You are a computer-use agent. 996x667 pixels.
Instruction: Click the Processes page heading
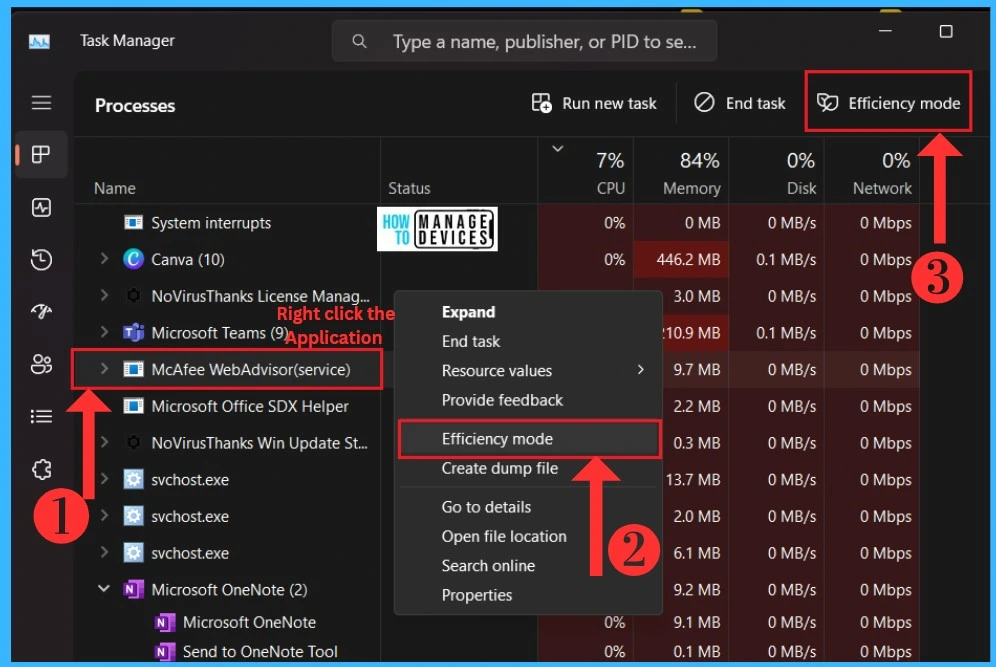click(x=135, y=105)
